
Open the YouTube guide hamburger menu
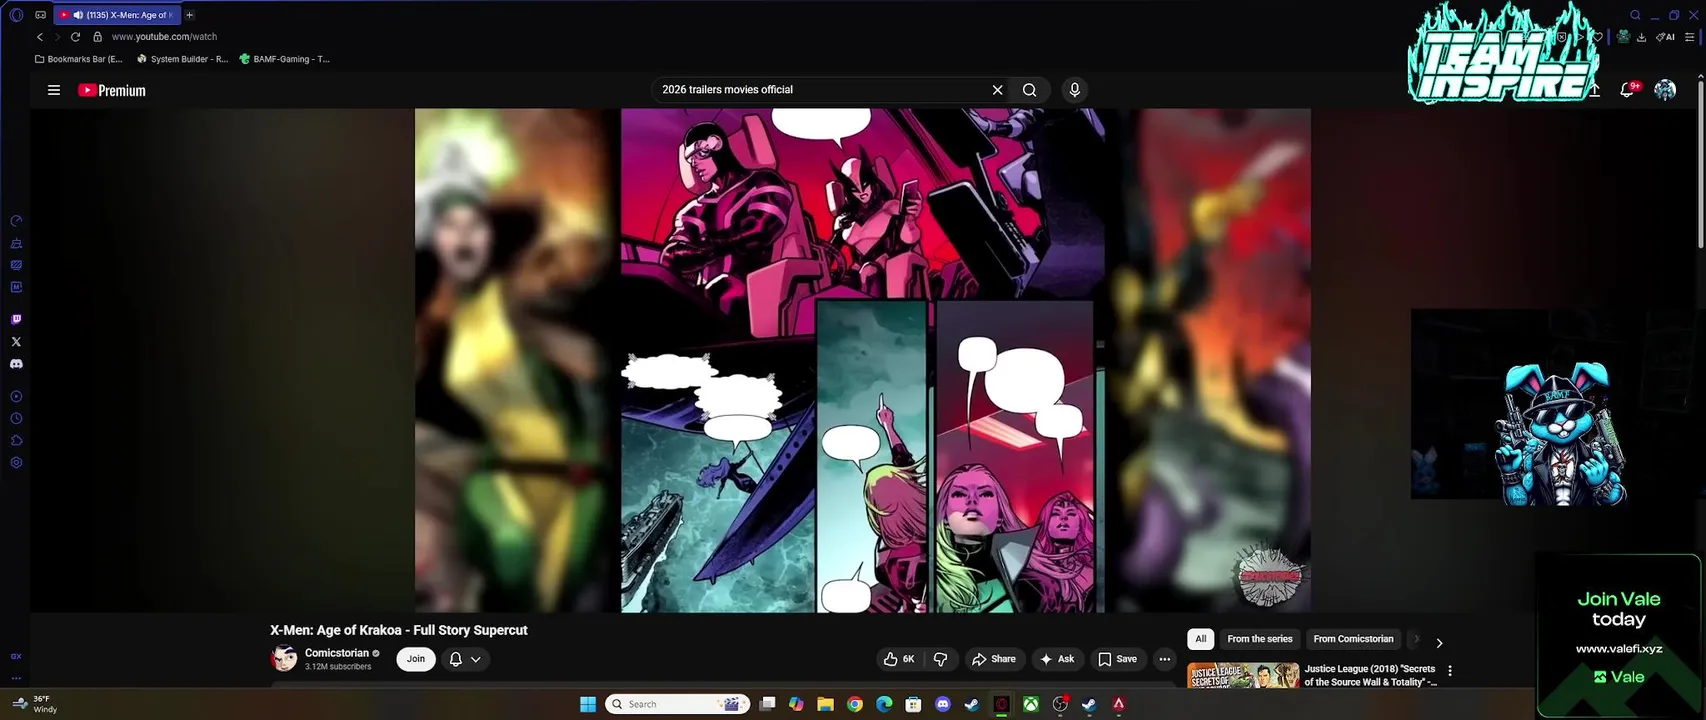(x=54, y=90)
